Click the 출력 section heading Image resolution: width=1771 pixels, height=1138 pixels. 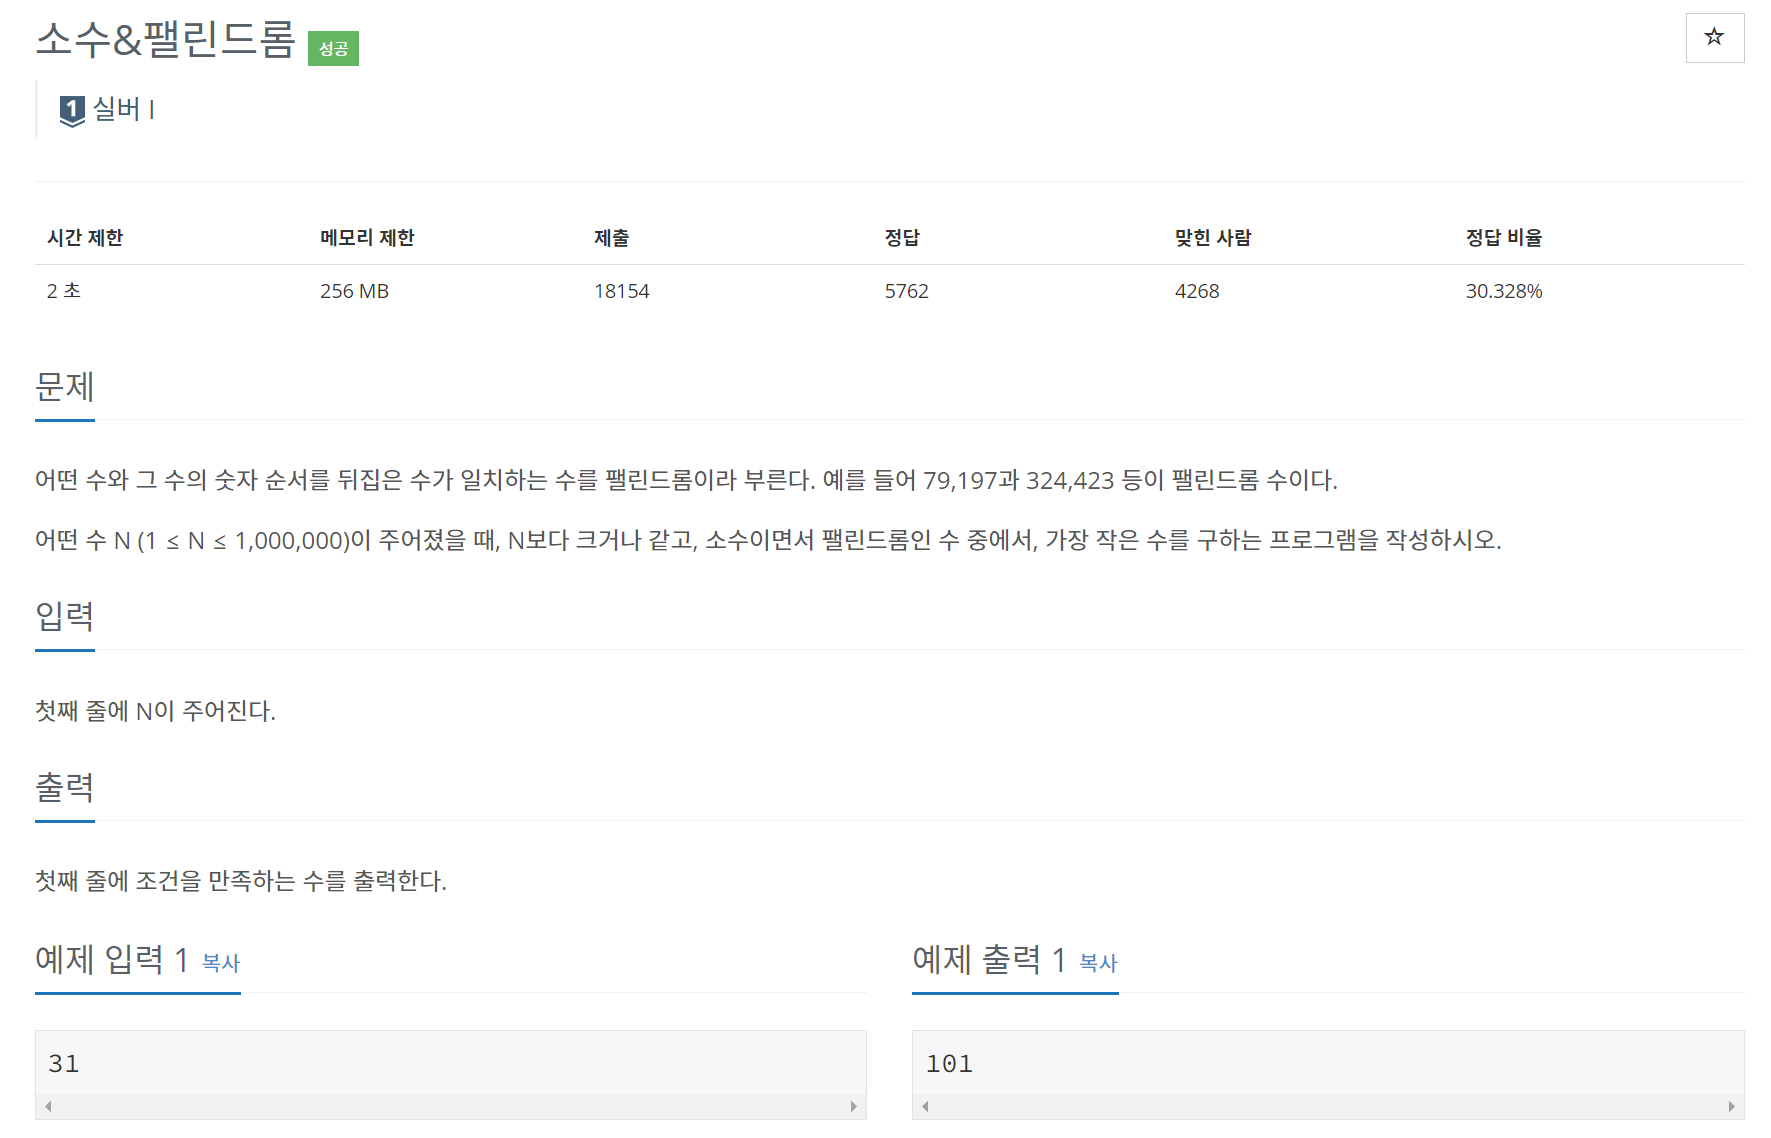click(x=65, y=787)
